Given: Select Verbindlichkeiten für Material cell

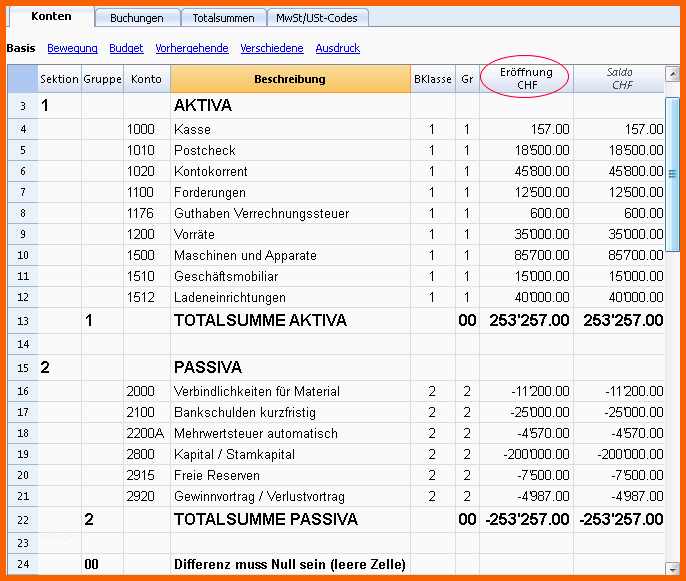Looking at the screenshot, I should point(290,391).
